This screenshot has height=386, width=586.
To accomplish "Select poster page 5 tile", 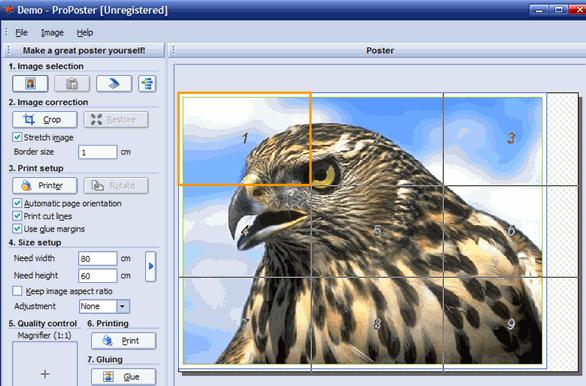I will coord(377,231).
